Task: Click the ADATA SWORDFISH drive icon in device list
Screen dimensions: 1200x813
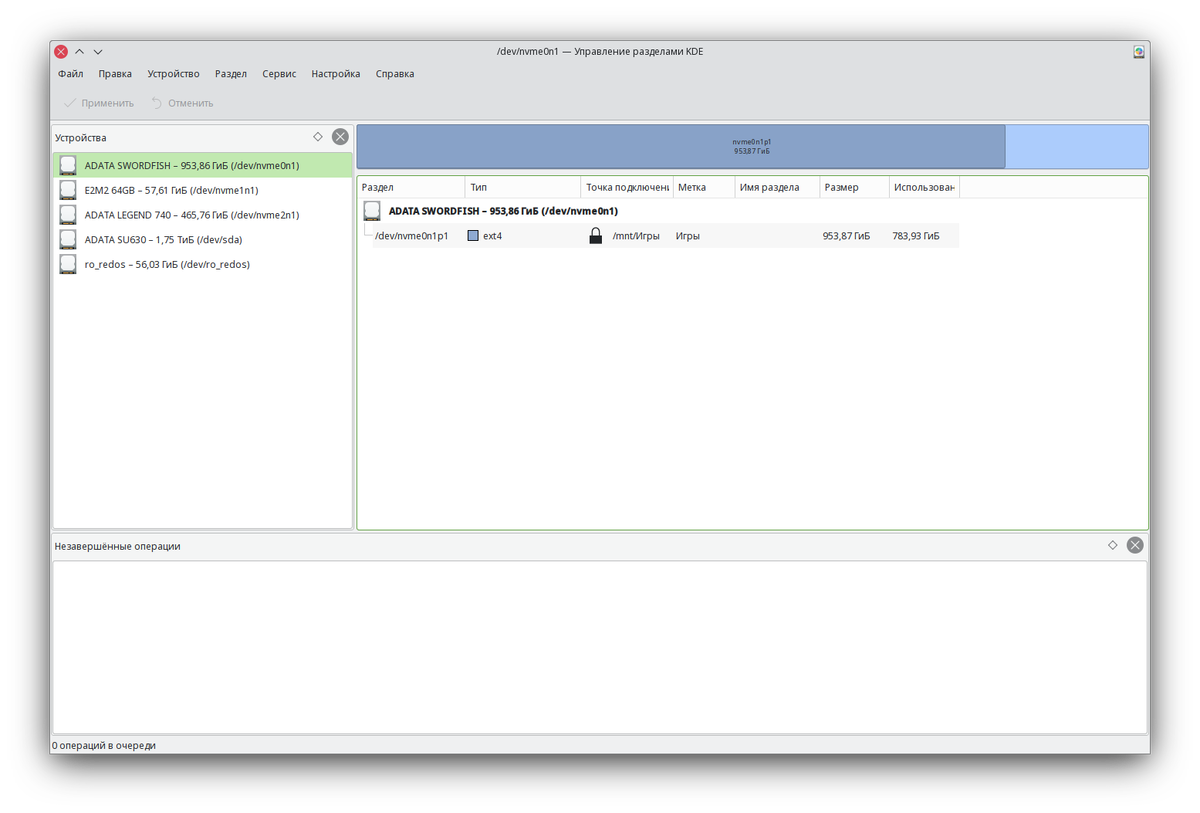Action: tap(68, 165)
